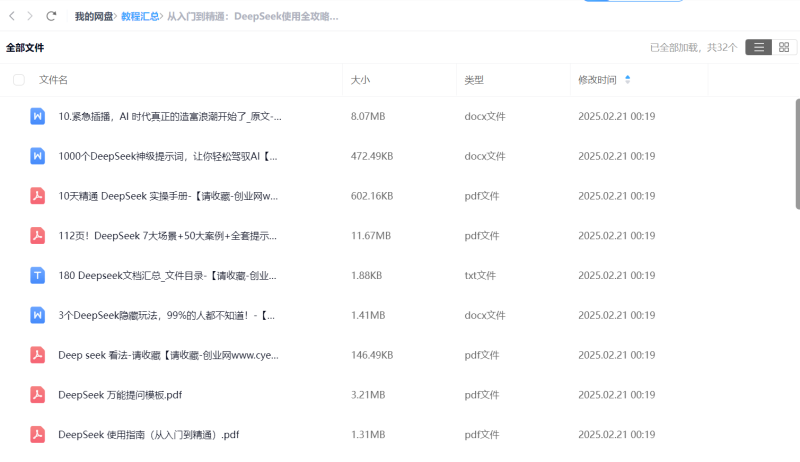Check the select-all files checkbox
The image size is (800, 462).
click(19, 80)
